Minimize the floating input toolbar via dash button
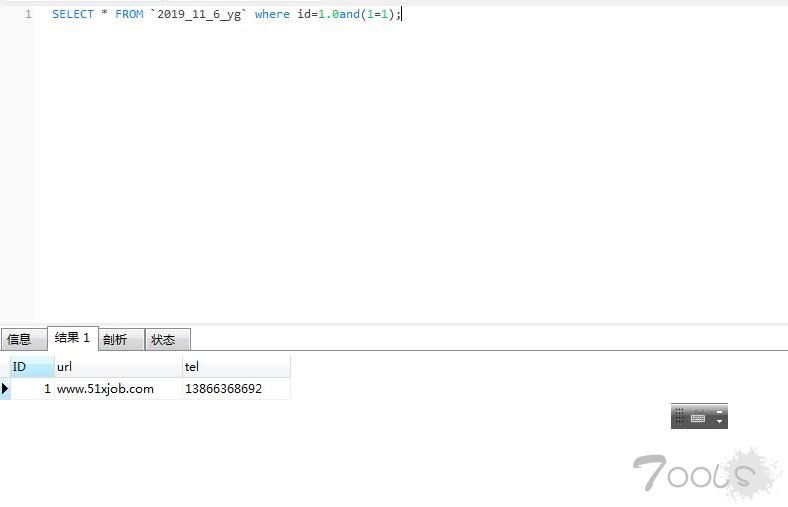Screen dimensions: 788x507 [719, 412]
